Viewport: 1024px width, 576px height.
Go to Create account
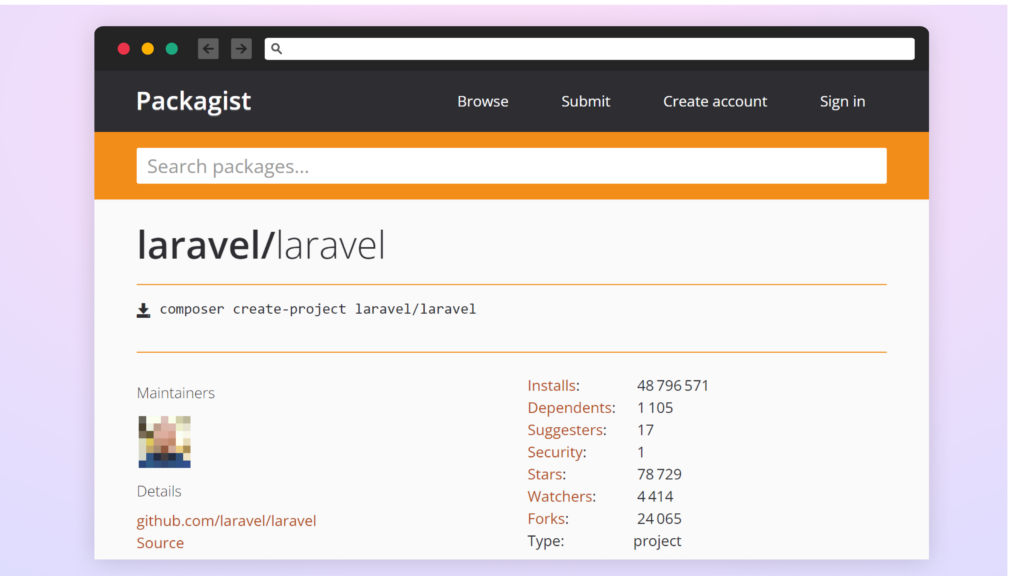click(x=715, y=101)
